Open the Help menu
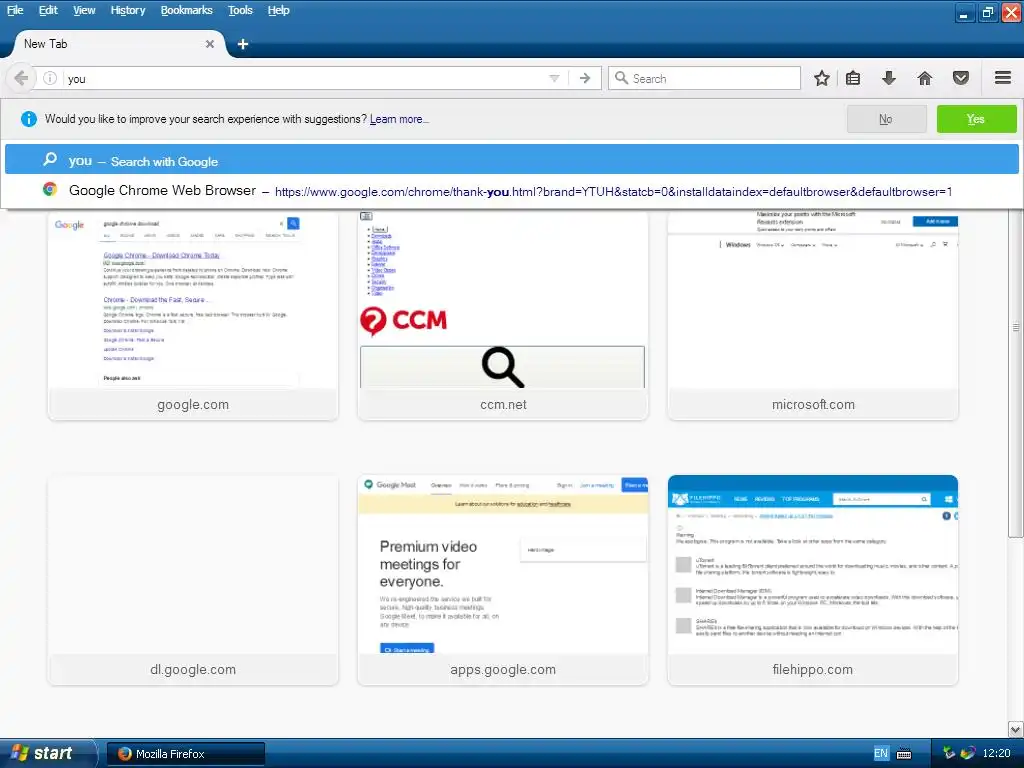The image size is (1024, 768). coord(278,10)
